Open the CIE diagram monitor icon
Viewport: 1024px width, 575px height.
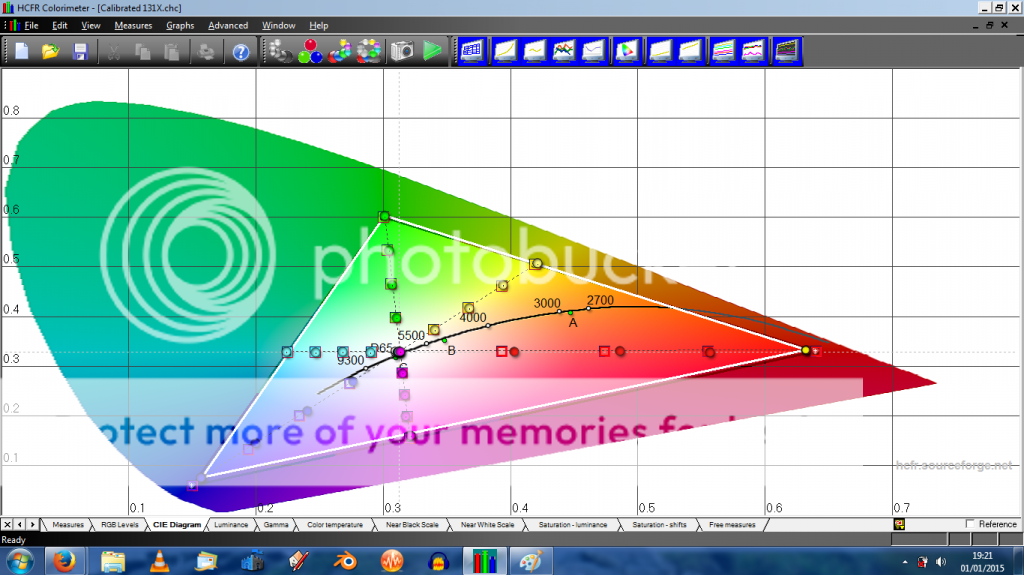tap(627, 51)
